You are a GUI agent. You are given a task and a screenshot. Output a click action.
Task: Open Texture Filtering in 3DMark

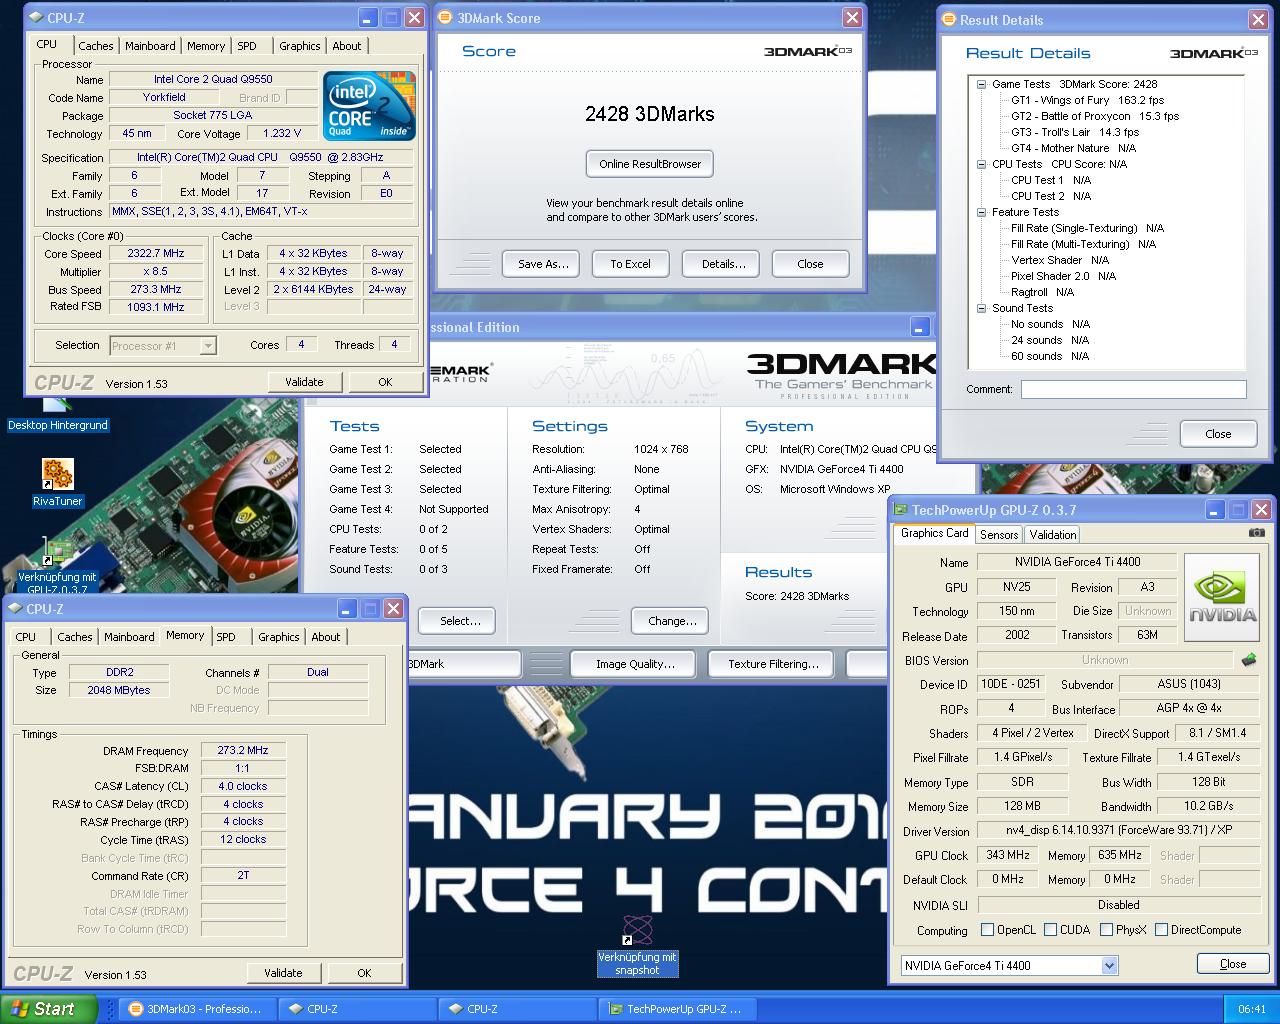(773, 664)
